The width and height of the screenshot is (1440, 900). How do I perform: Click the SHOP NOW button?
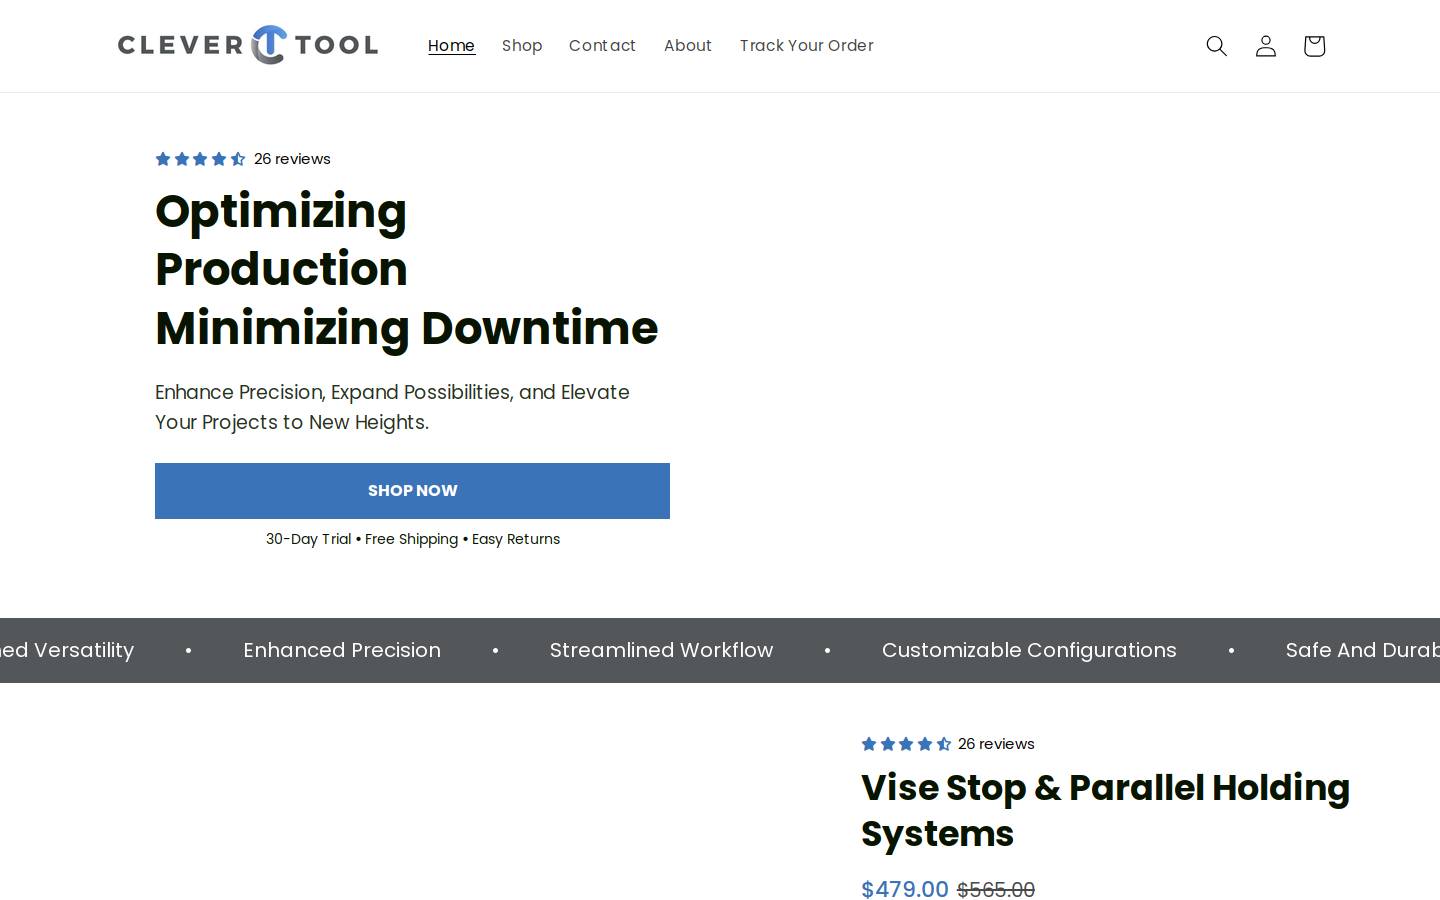click(412, 491)
